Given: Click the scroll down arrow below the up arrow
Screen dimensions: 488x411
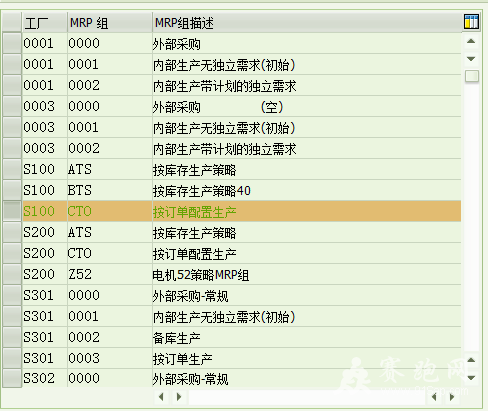Looking at the screenshot, I should (471, 59).
